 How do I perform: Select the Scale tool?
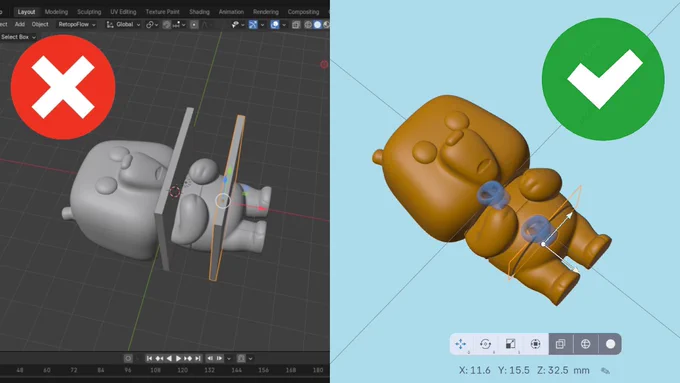tap(510, 344)
